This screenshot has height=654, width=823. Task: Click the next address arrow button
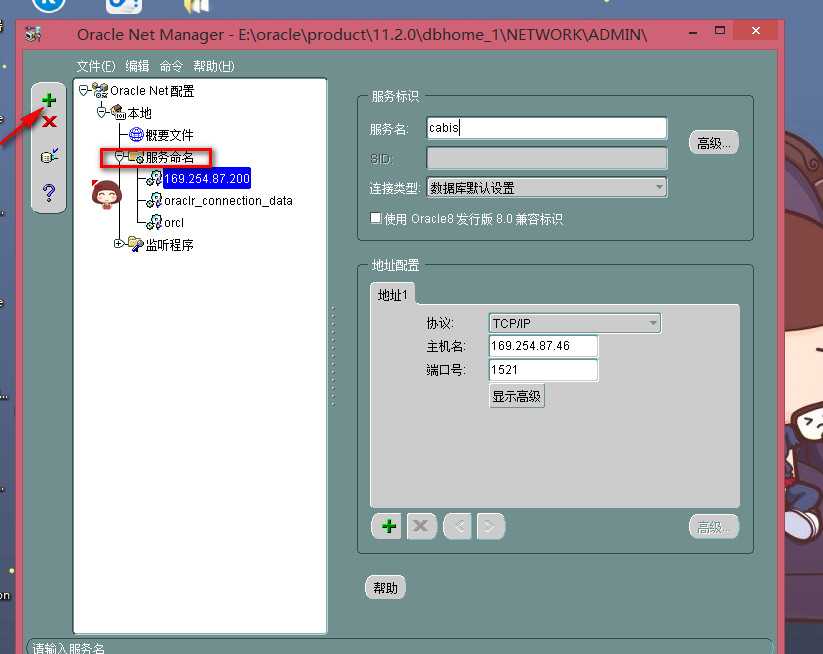[x=490, y=526]
